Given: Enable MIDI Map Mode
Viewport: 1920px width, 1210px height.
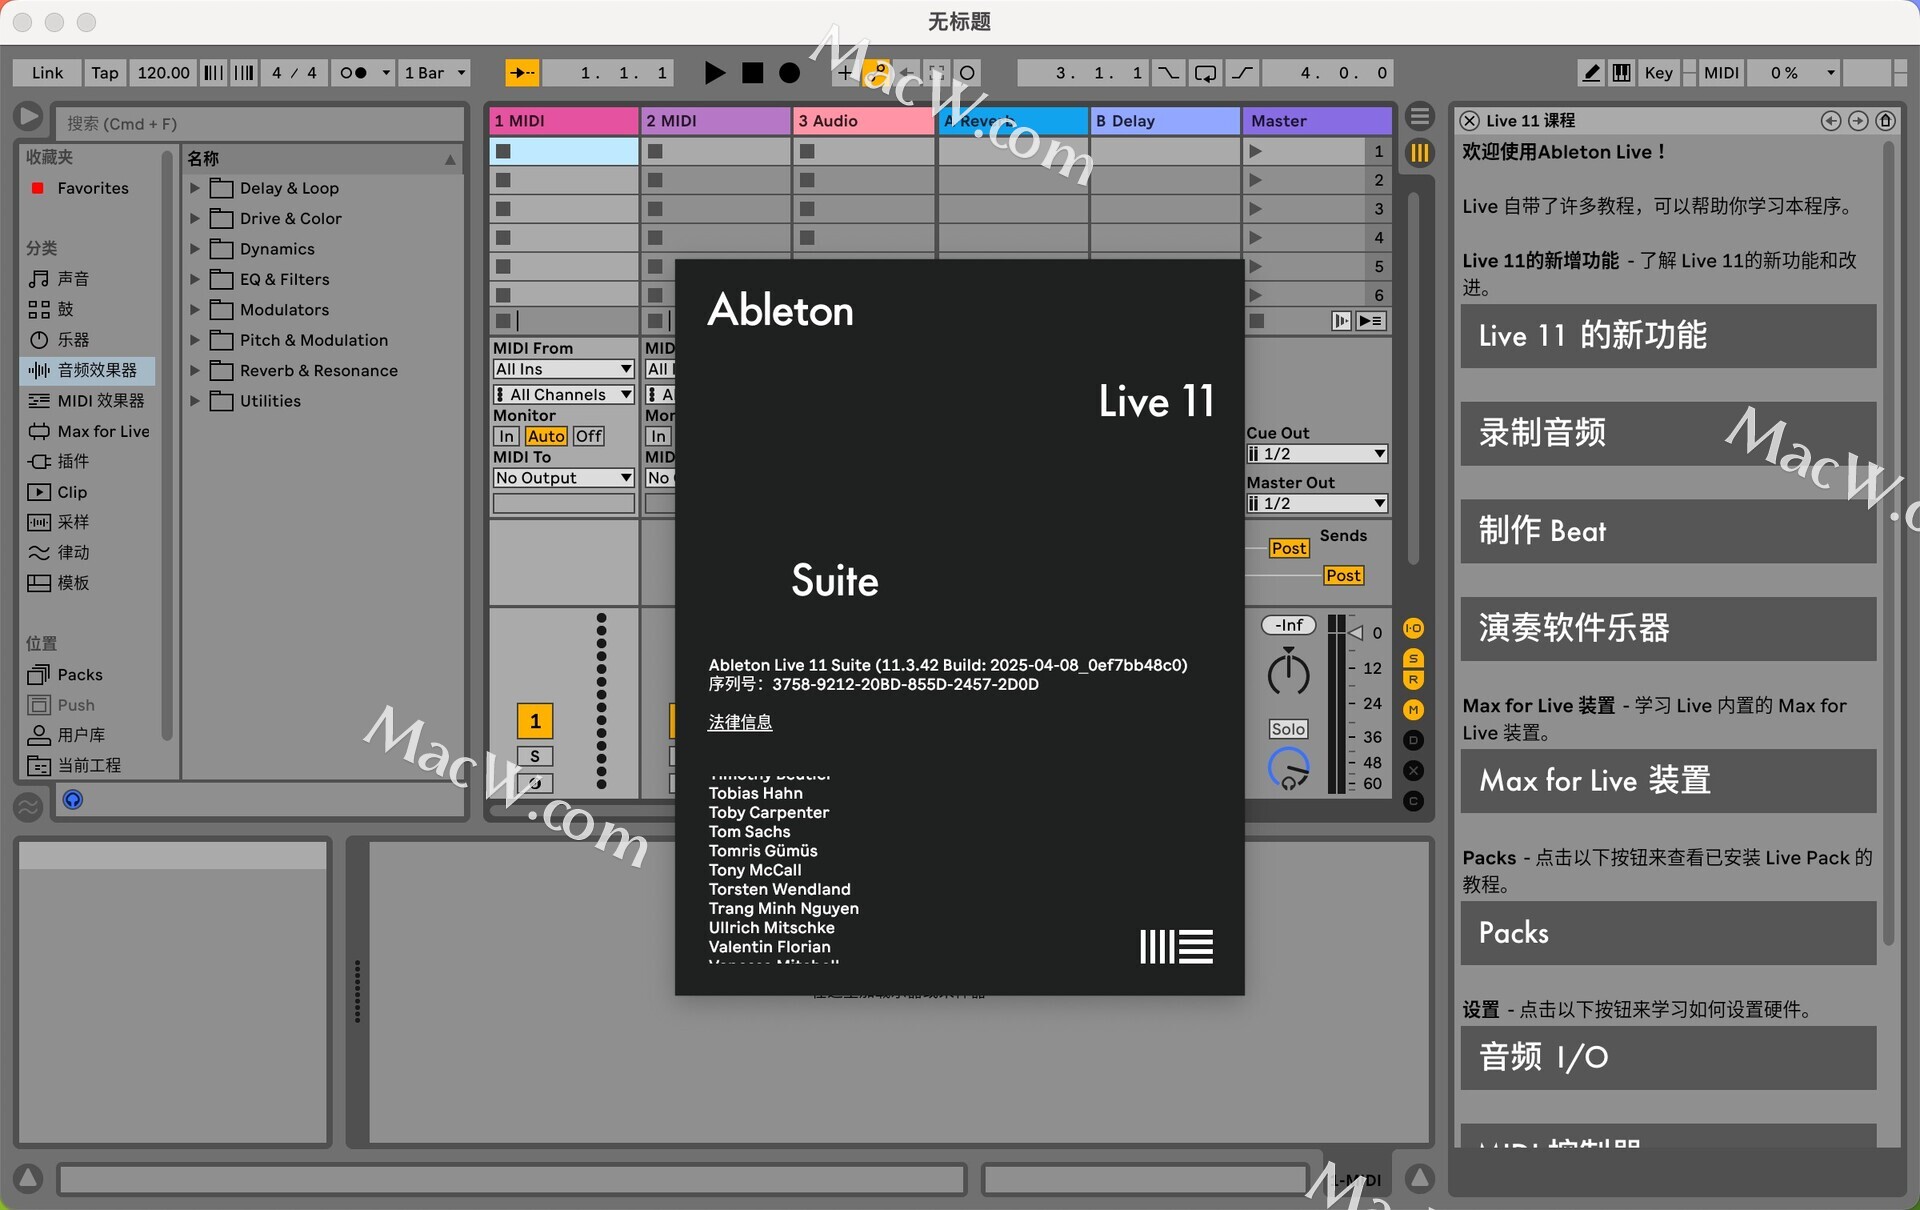Looking at the screenshot, I should [1721, 73].
